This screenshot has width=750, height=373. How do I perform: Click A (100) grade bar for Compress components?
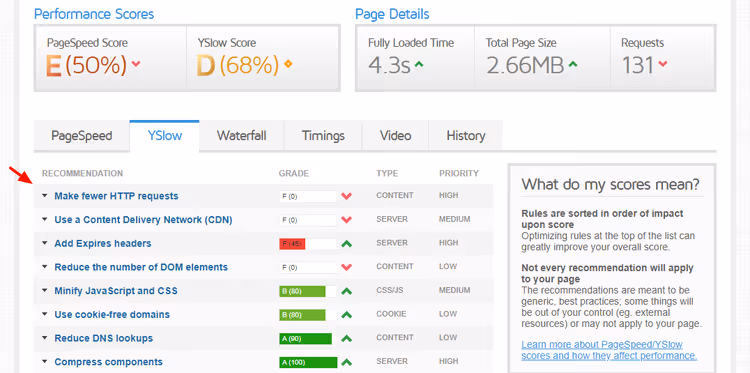[308, 362]
